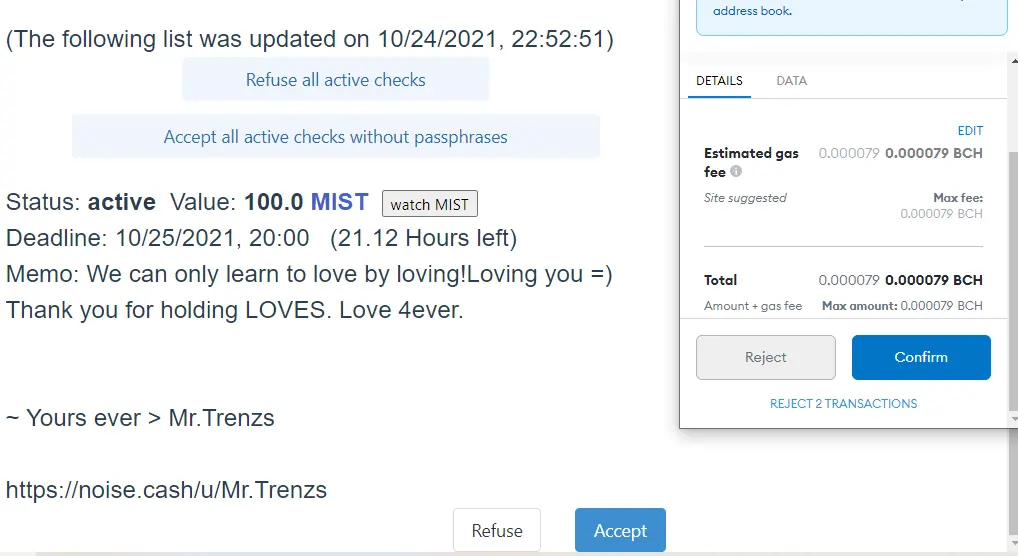Click the Status: active text
Viewport: 1018px width, 556px height.
tap(81, 202)
